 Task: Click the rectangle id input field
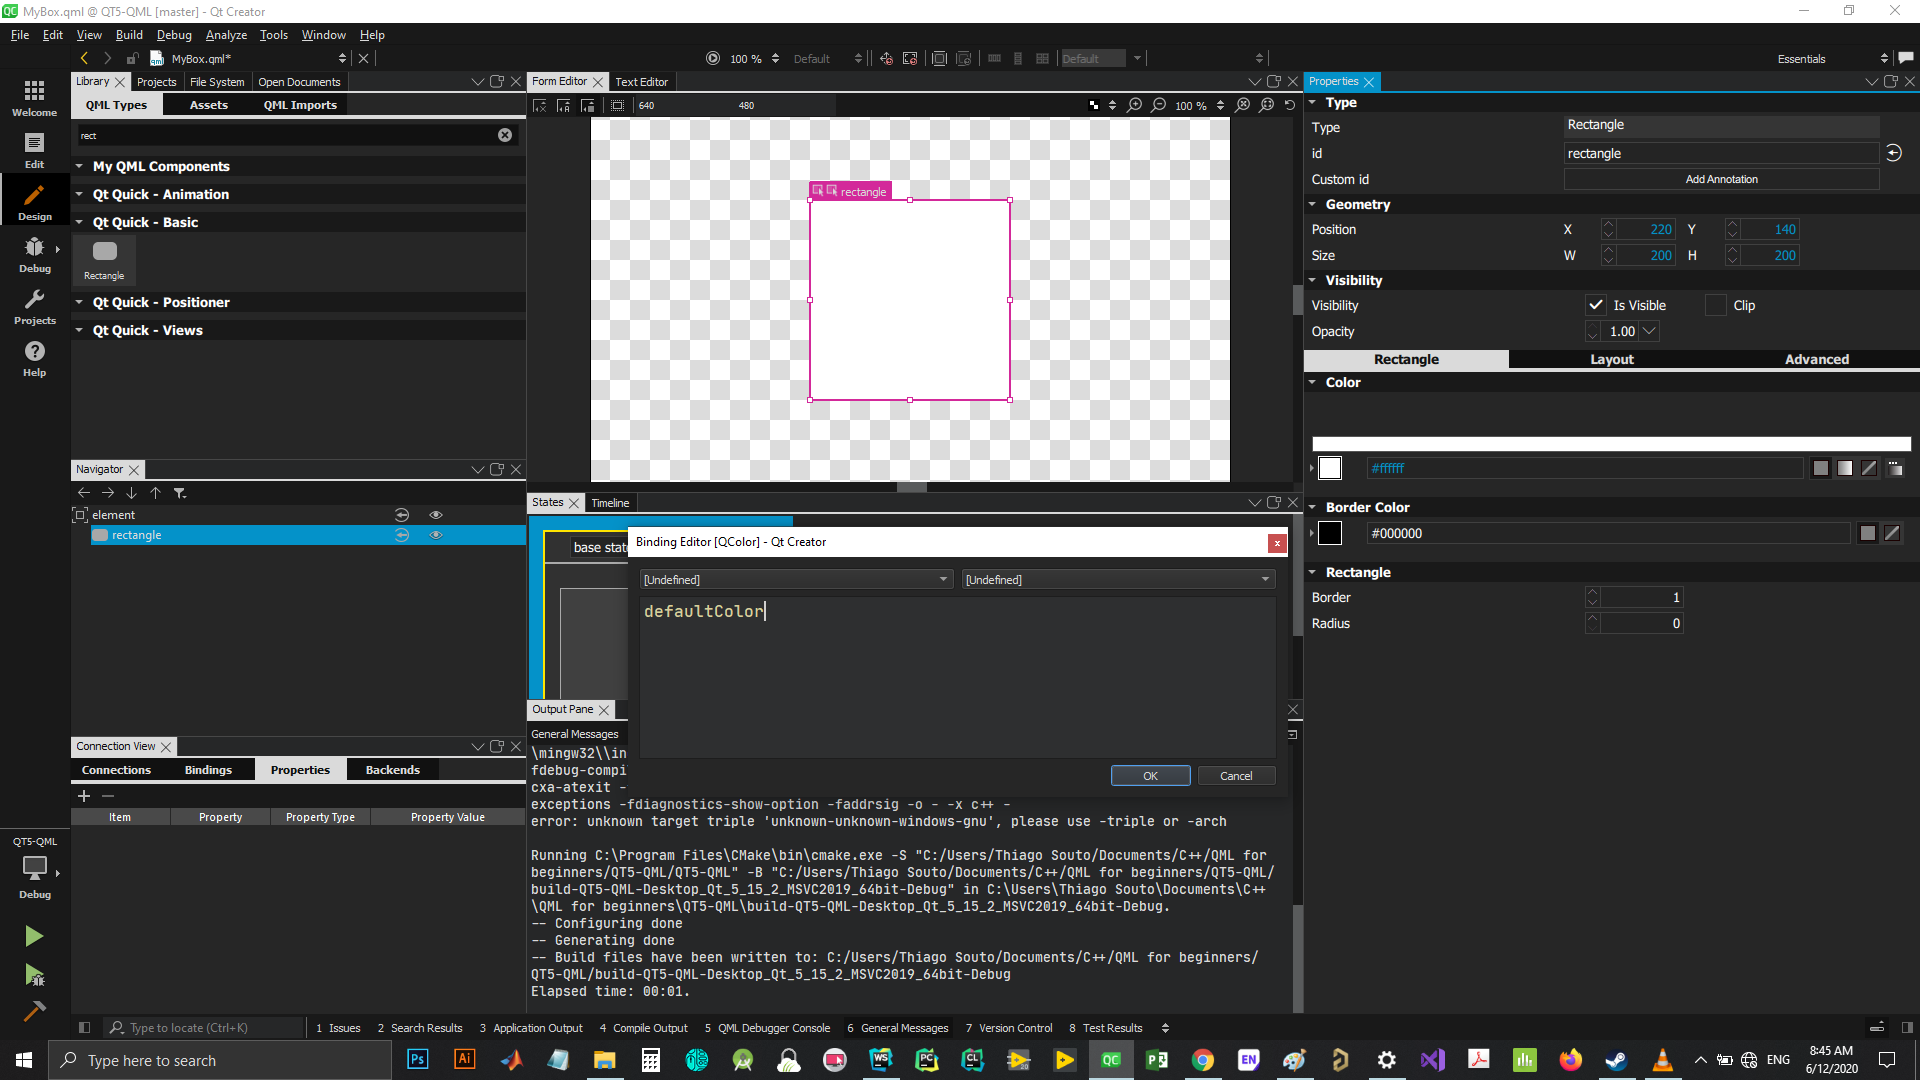(x=1721, y=153)
